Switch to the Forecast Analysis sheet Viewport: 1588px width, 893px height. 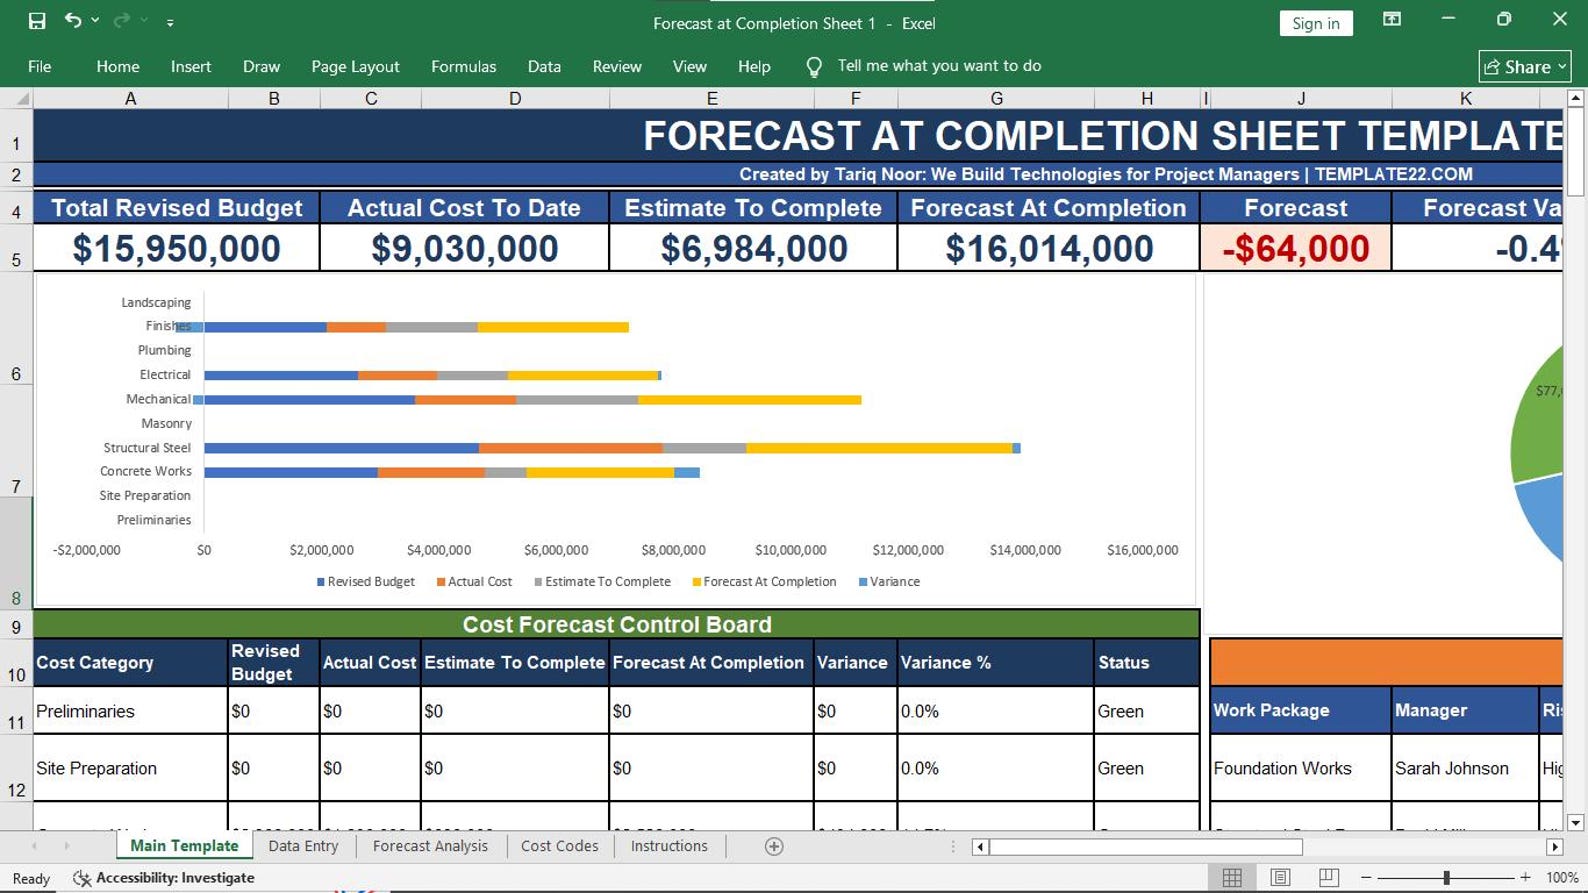click(430, 846)
